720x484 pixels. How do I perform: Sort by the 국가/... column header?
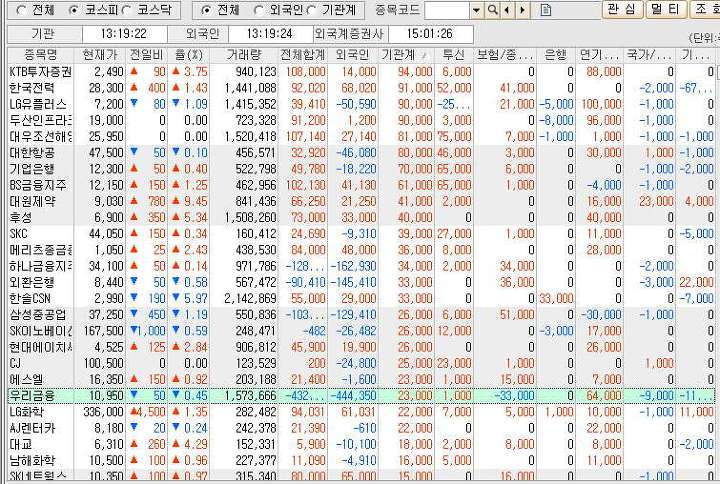pyautogui.click(x=649, y=55)
